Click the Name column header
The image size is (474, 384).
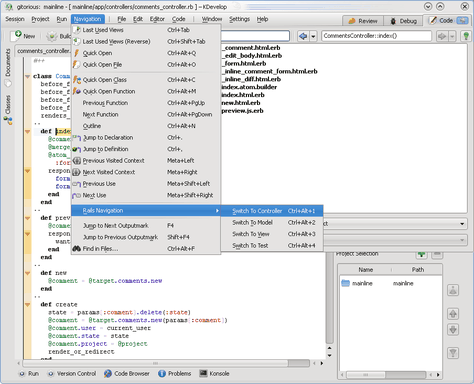pos(365,270)
